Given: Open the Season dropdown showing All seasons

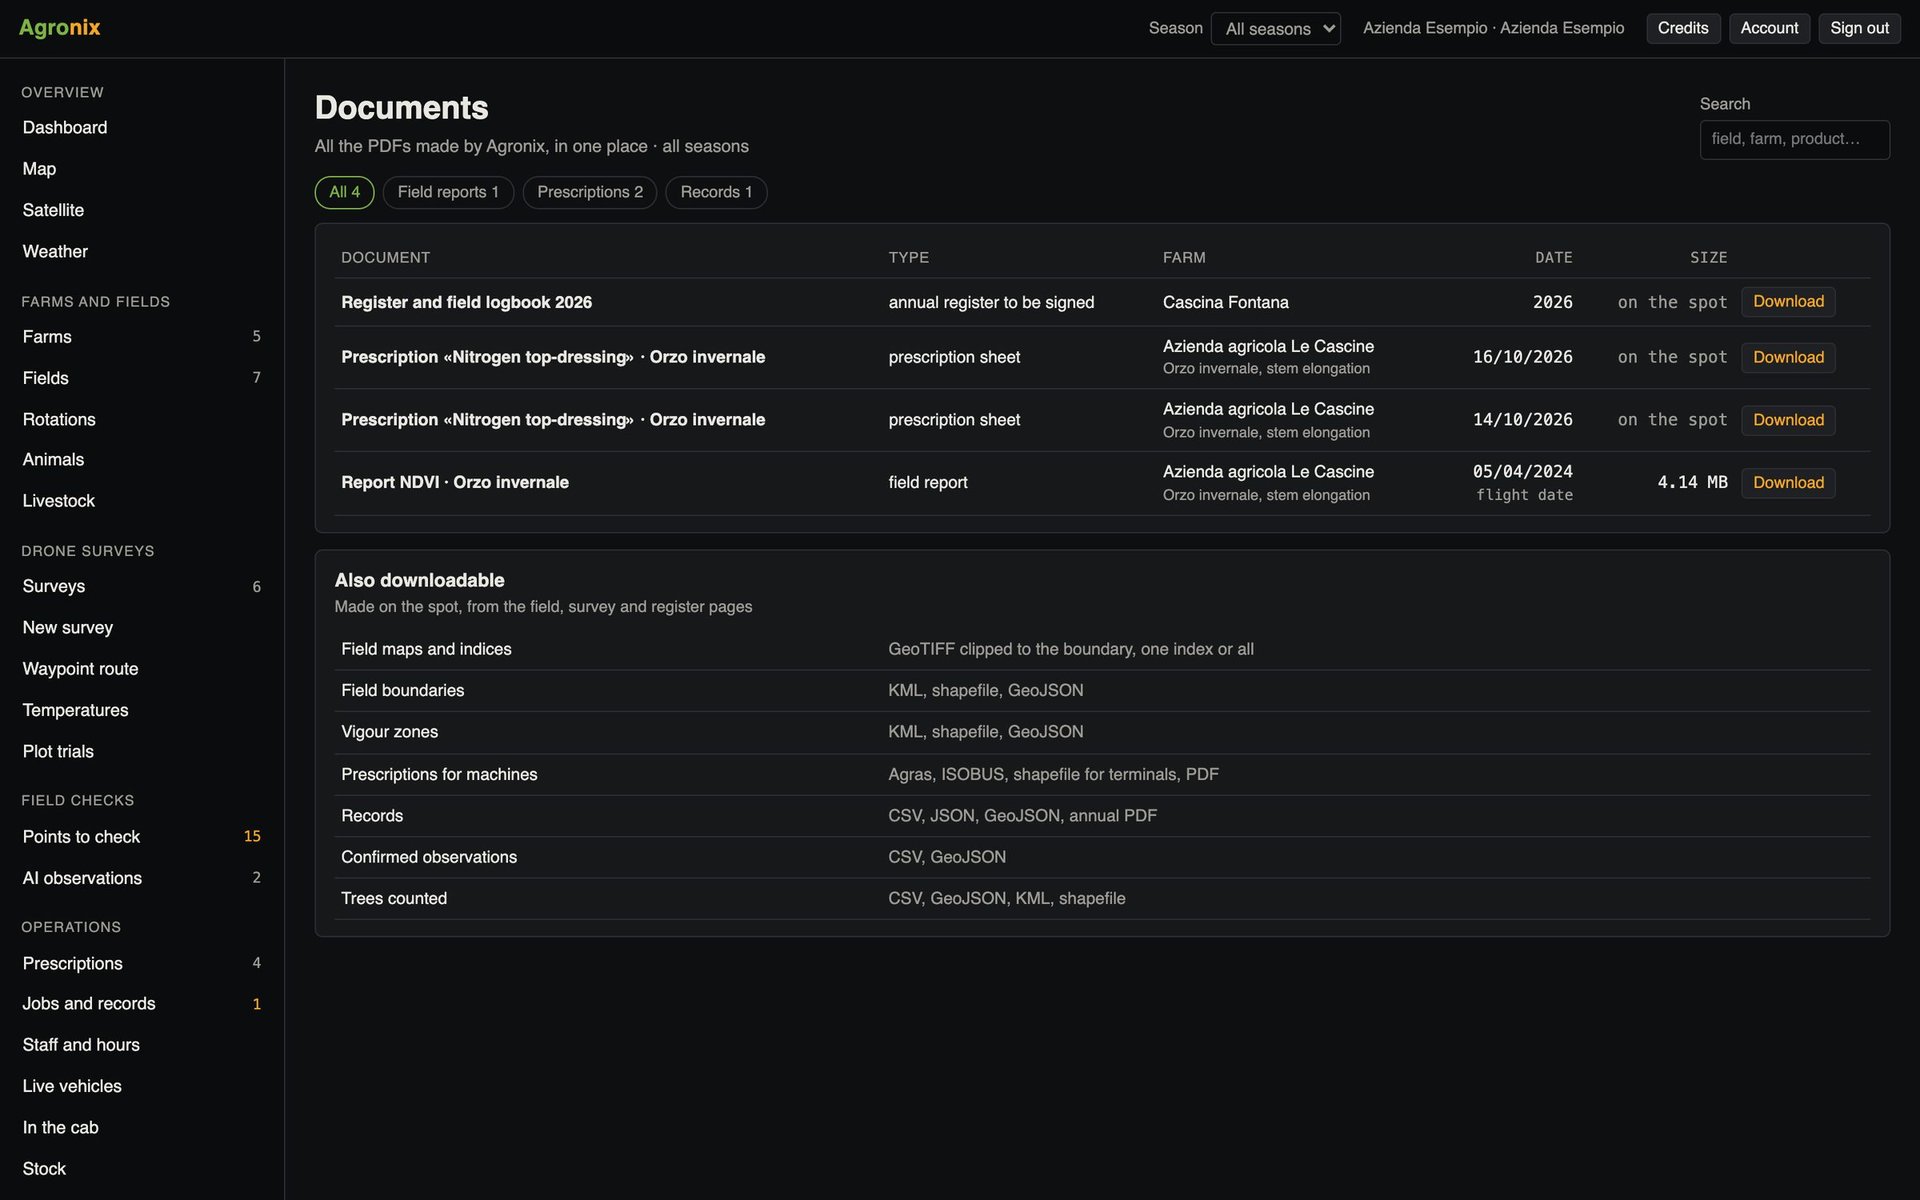Looking at the screenshot, I should tap(1275, 28).
